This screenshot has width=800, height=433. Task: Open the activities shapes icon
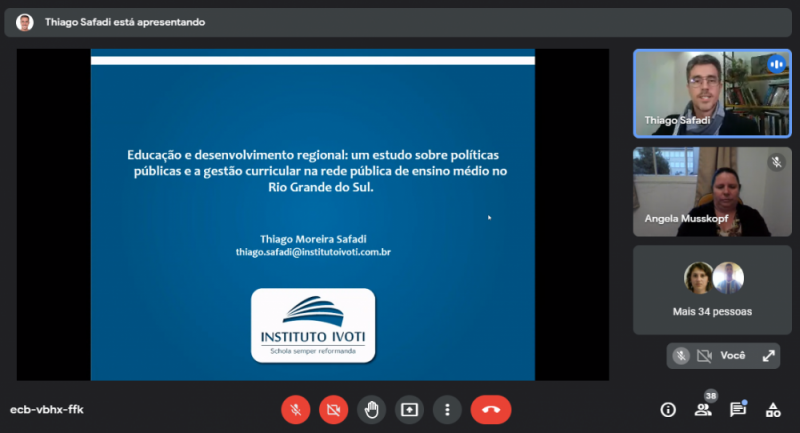[x=773, y=410]
